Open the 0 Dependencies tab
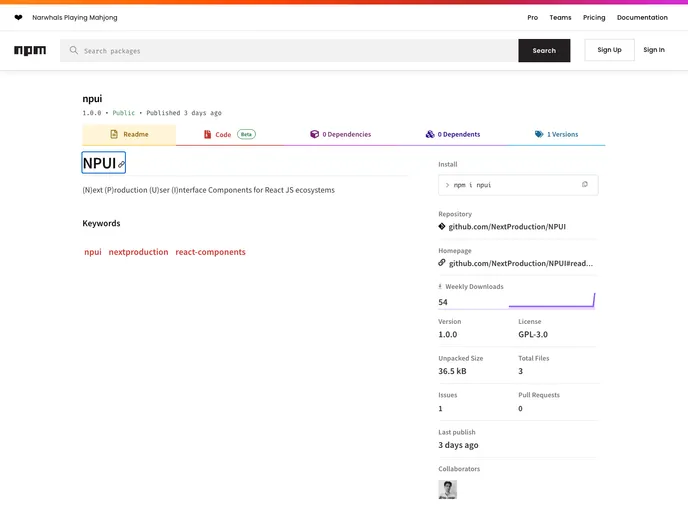Screen dimensions: 688x512 click(340, 134)
